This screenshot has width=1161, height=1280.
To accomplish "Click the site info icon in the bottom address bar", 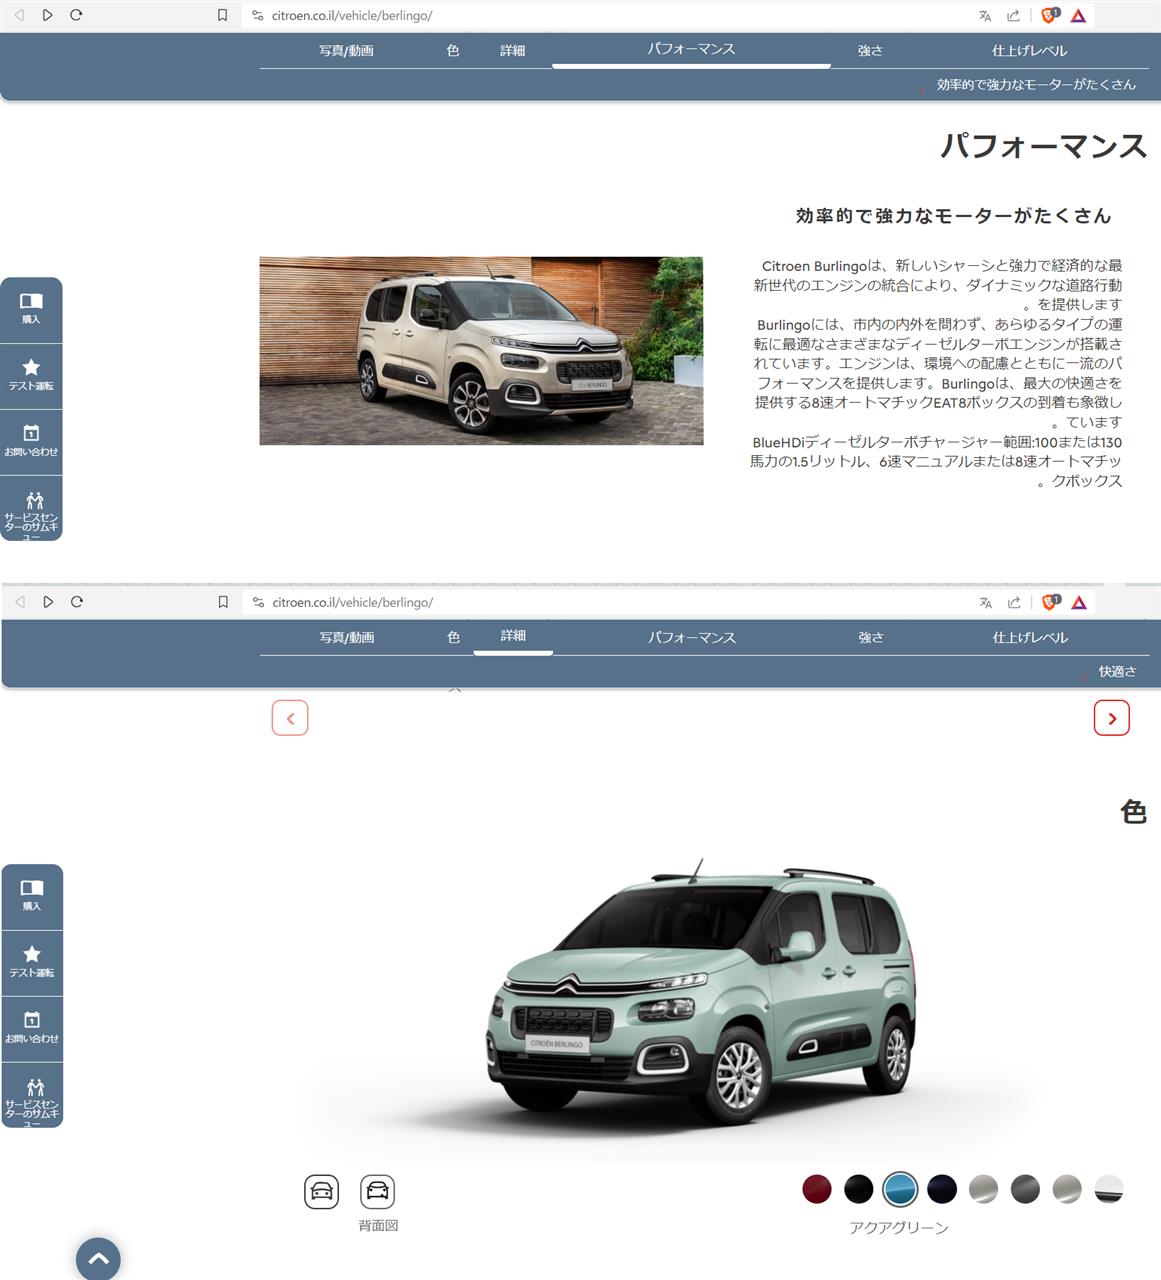I will (x=258, y=602).
